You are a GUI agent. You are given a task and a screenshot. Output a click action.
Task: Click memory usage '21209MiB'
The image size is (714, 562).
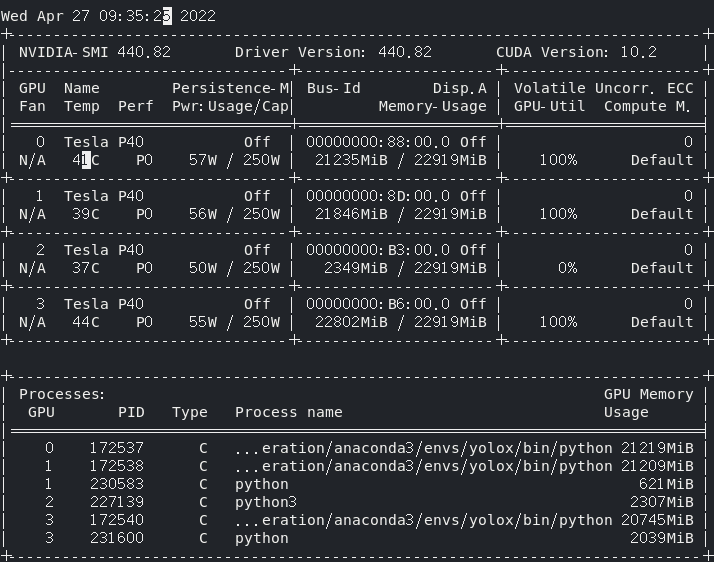point(658,466)
